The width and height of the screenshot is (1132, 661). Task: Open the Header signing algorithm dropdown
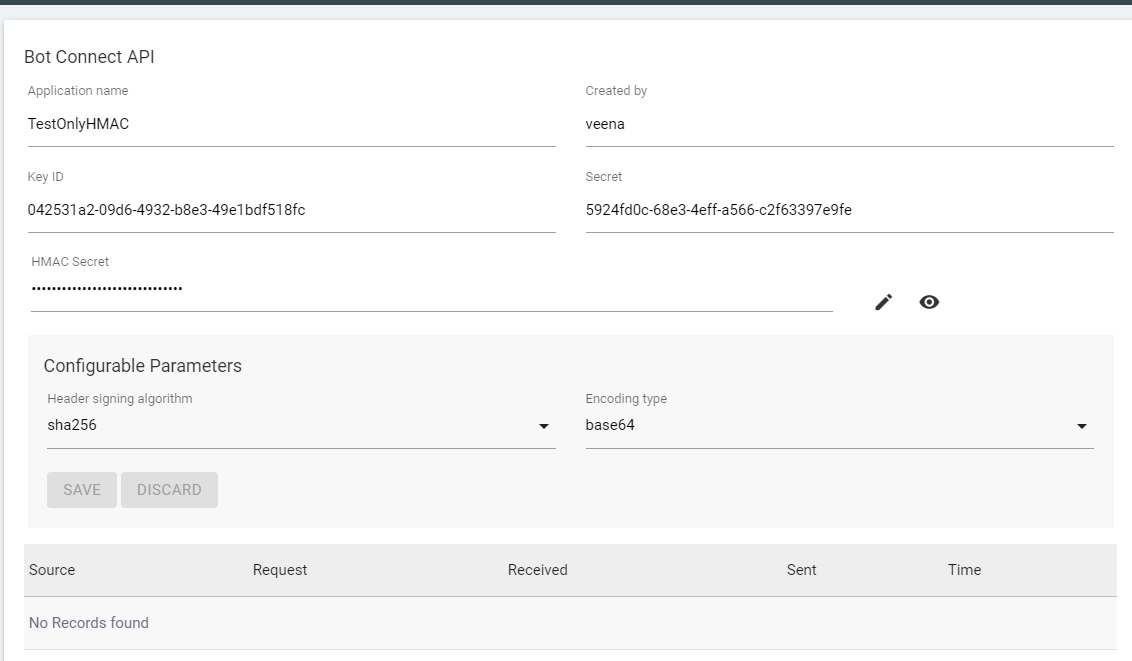(x=545, y=425)
